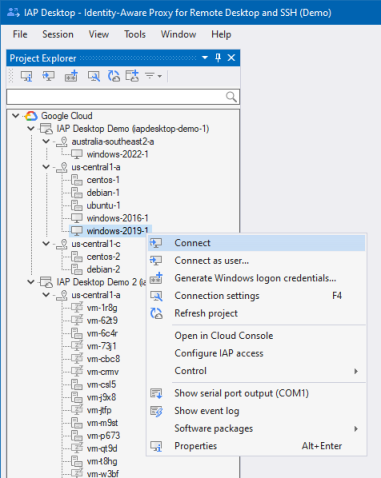Expand Software packages submenu
The width and height of the screenshot is (381, 478).
click(x=256, y=429)
